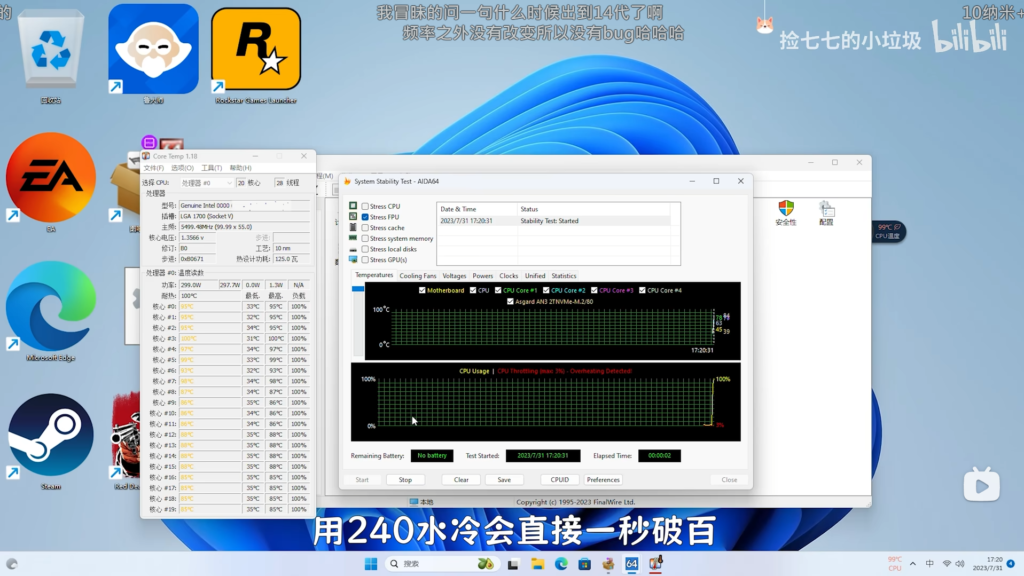This screenshot has width=1024, height=576.
Task: Click the GPU monitor icon beside Stress GPU(s)
Action: pyautogui.click(x=353, y=259)
